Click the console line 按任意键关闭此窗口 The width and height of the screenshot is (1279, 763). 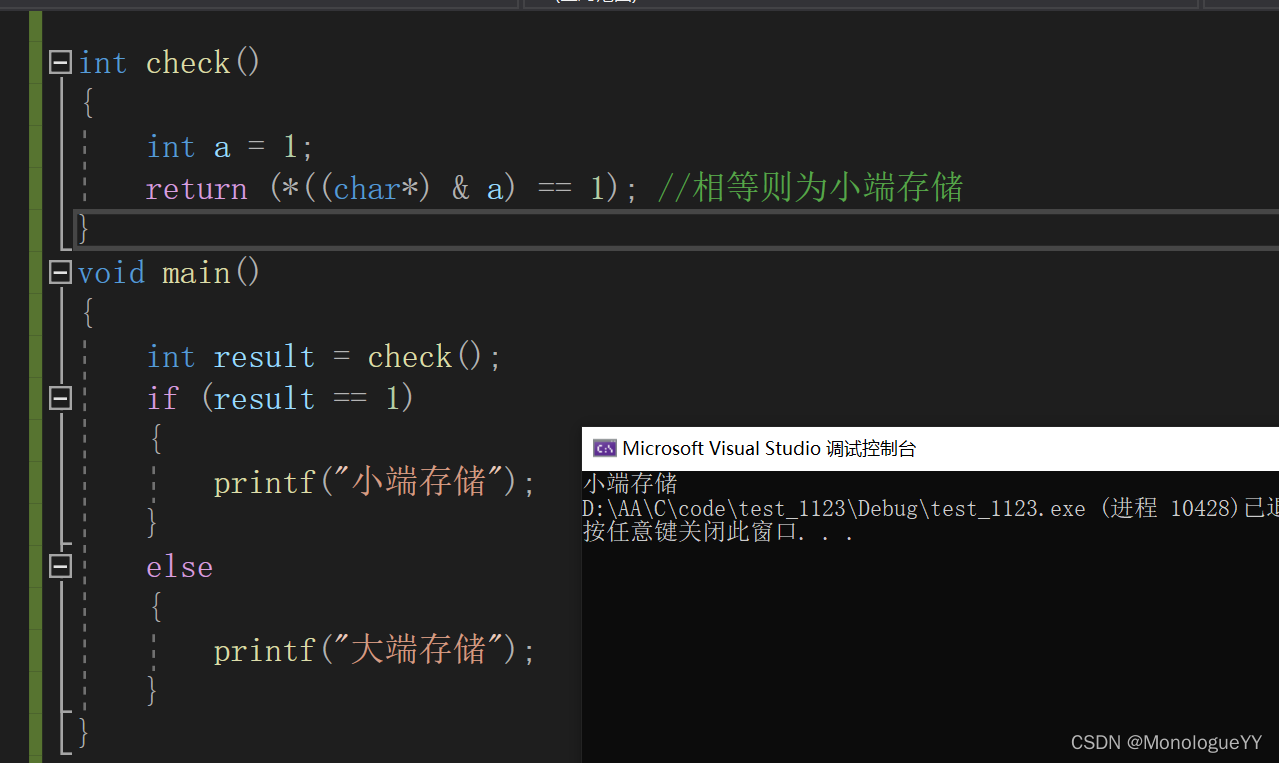[718, 532]
